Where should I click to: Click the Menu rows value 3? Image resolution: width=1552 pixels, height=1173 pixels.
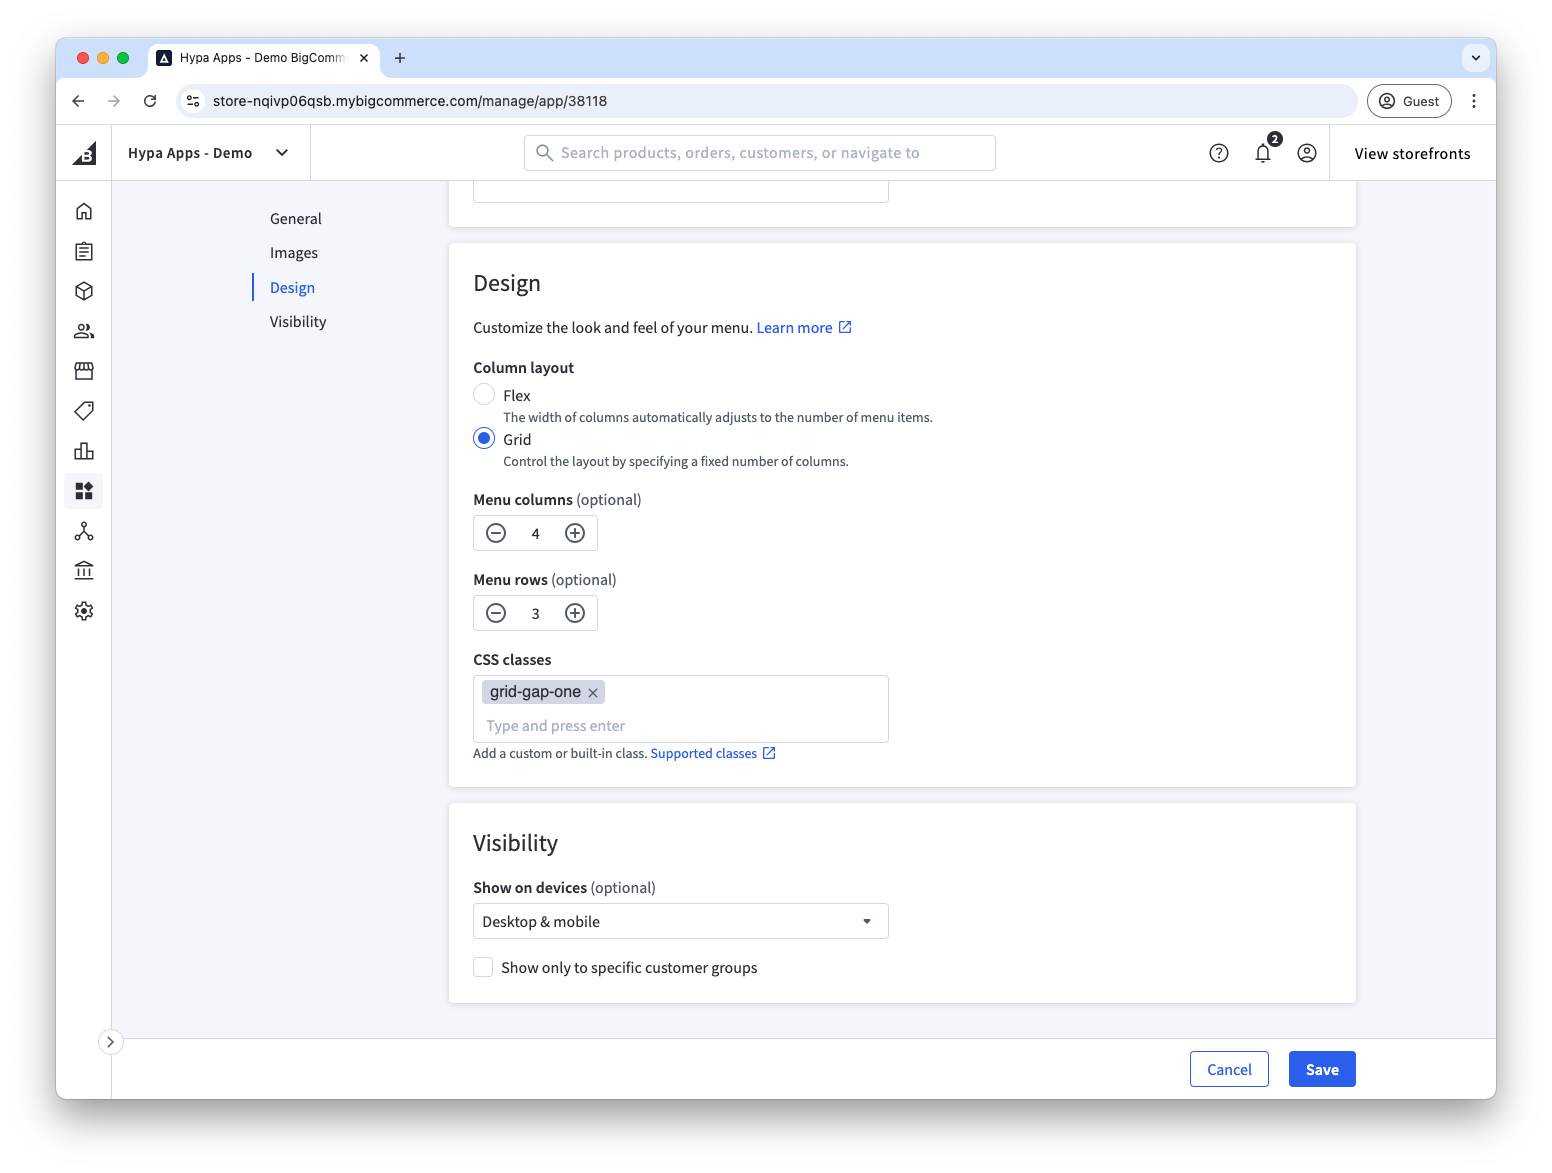(x=535, y=614)
